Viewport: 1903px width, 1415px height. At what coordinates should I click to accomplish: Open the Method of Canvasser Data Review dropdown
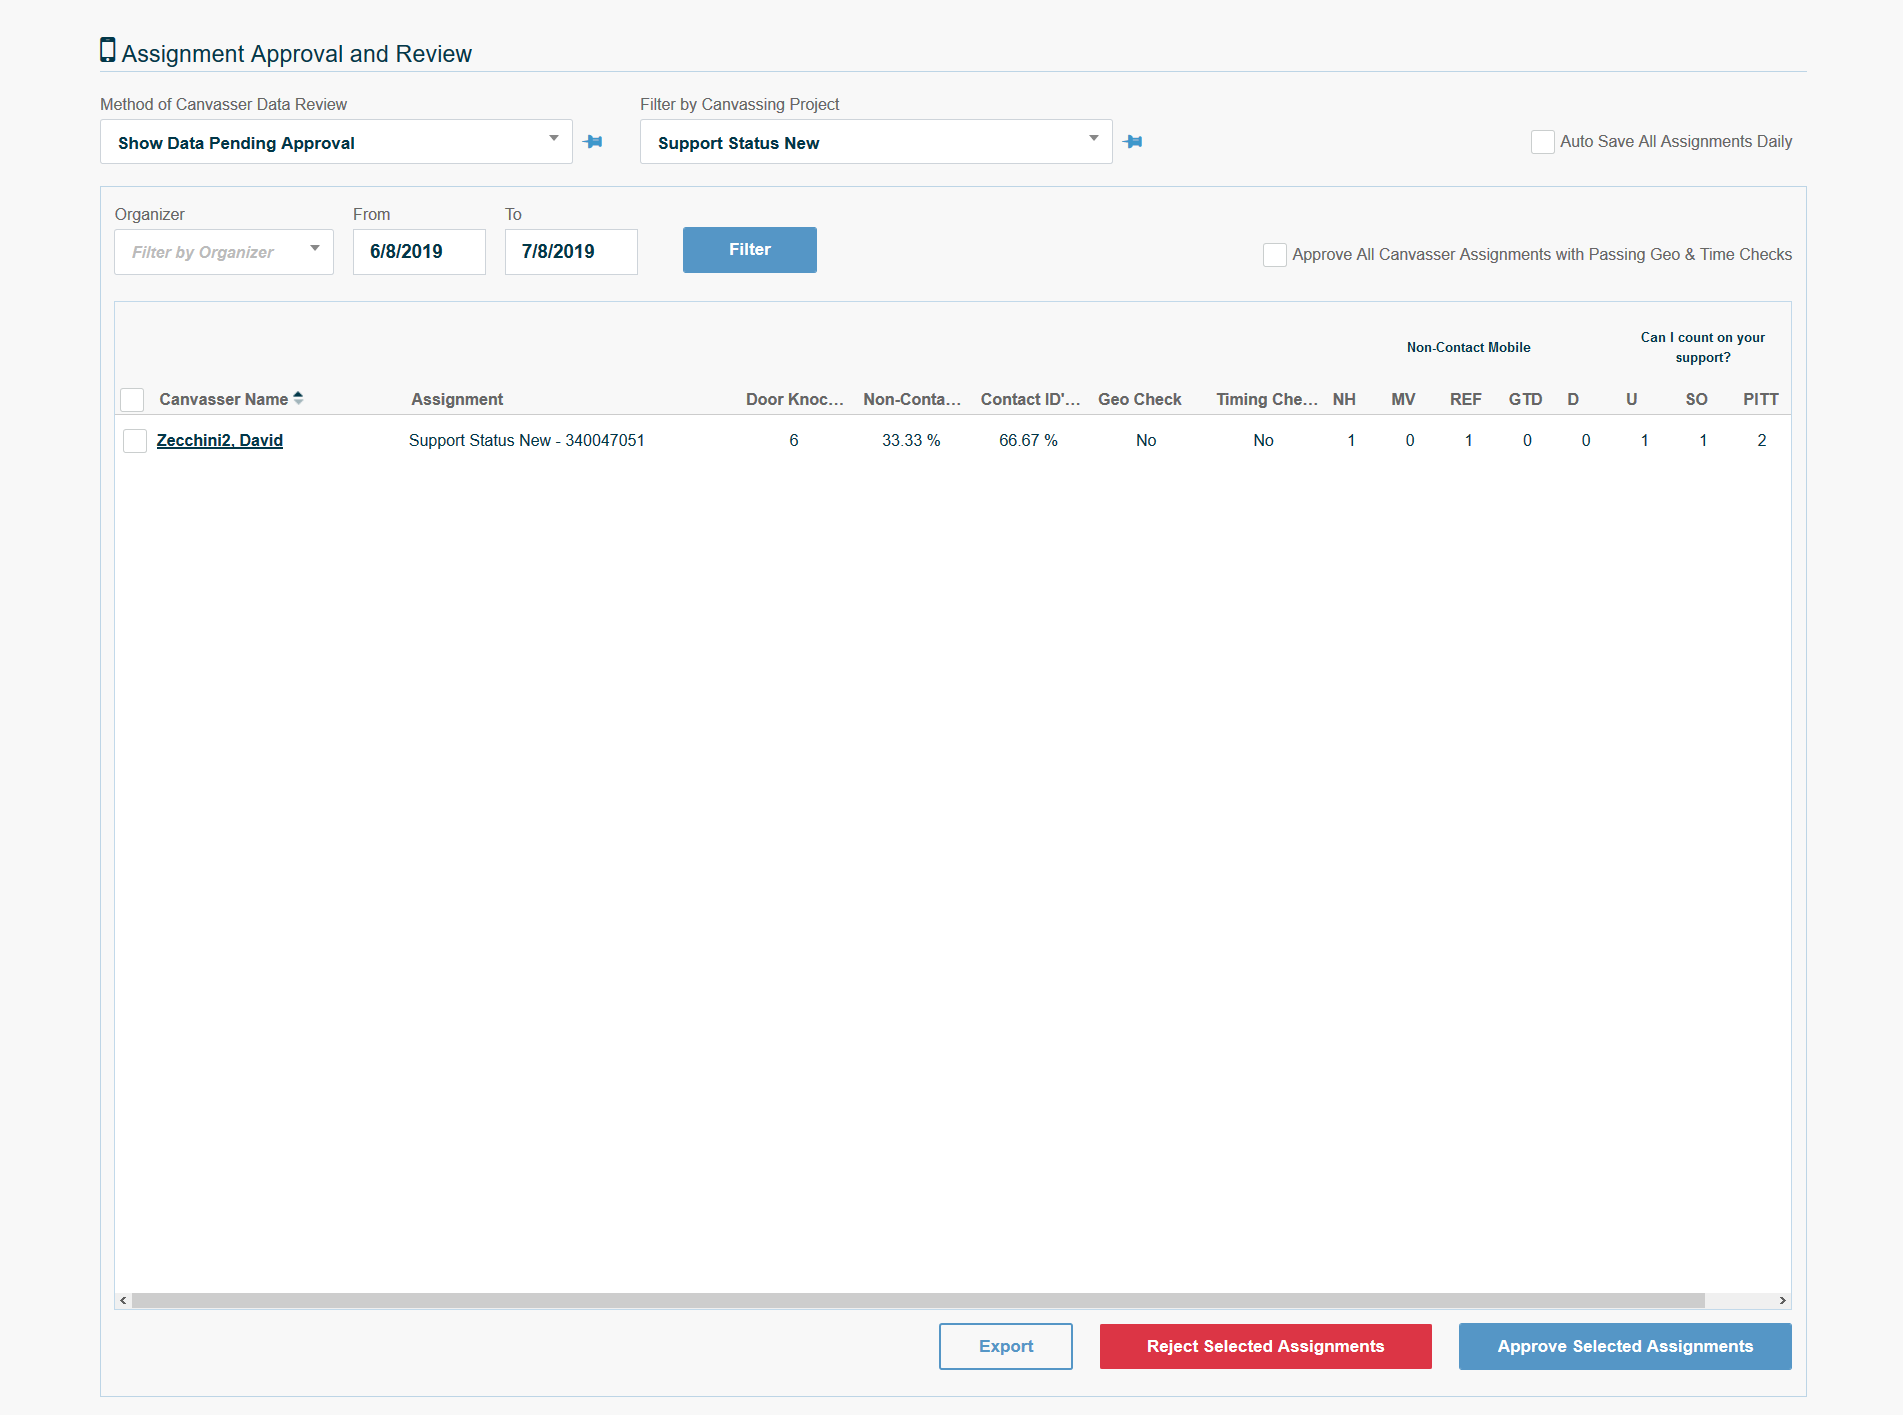[336, 142]
